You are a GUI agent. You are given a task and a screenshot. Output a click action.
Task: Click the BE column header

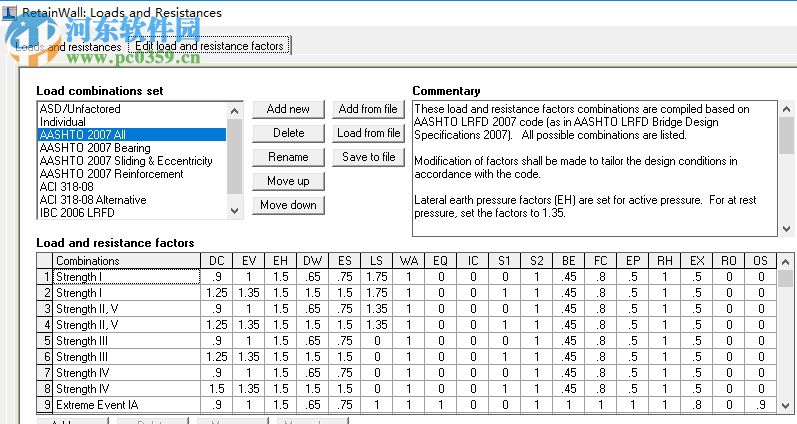click(569, 261)
